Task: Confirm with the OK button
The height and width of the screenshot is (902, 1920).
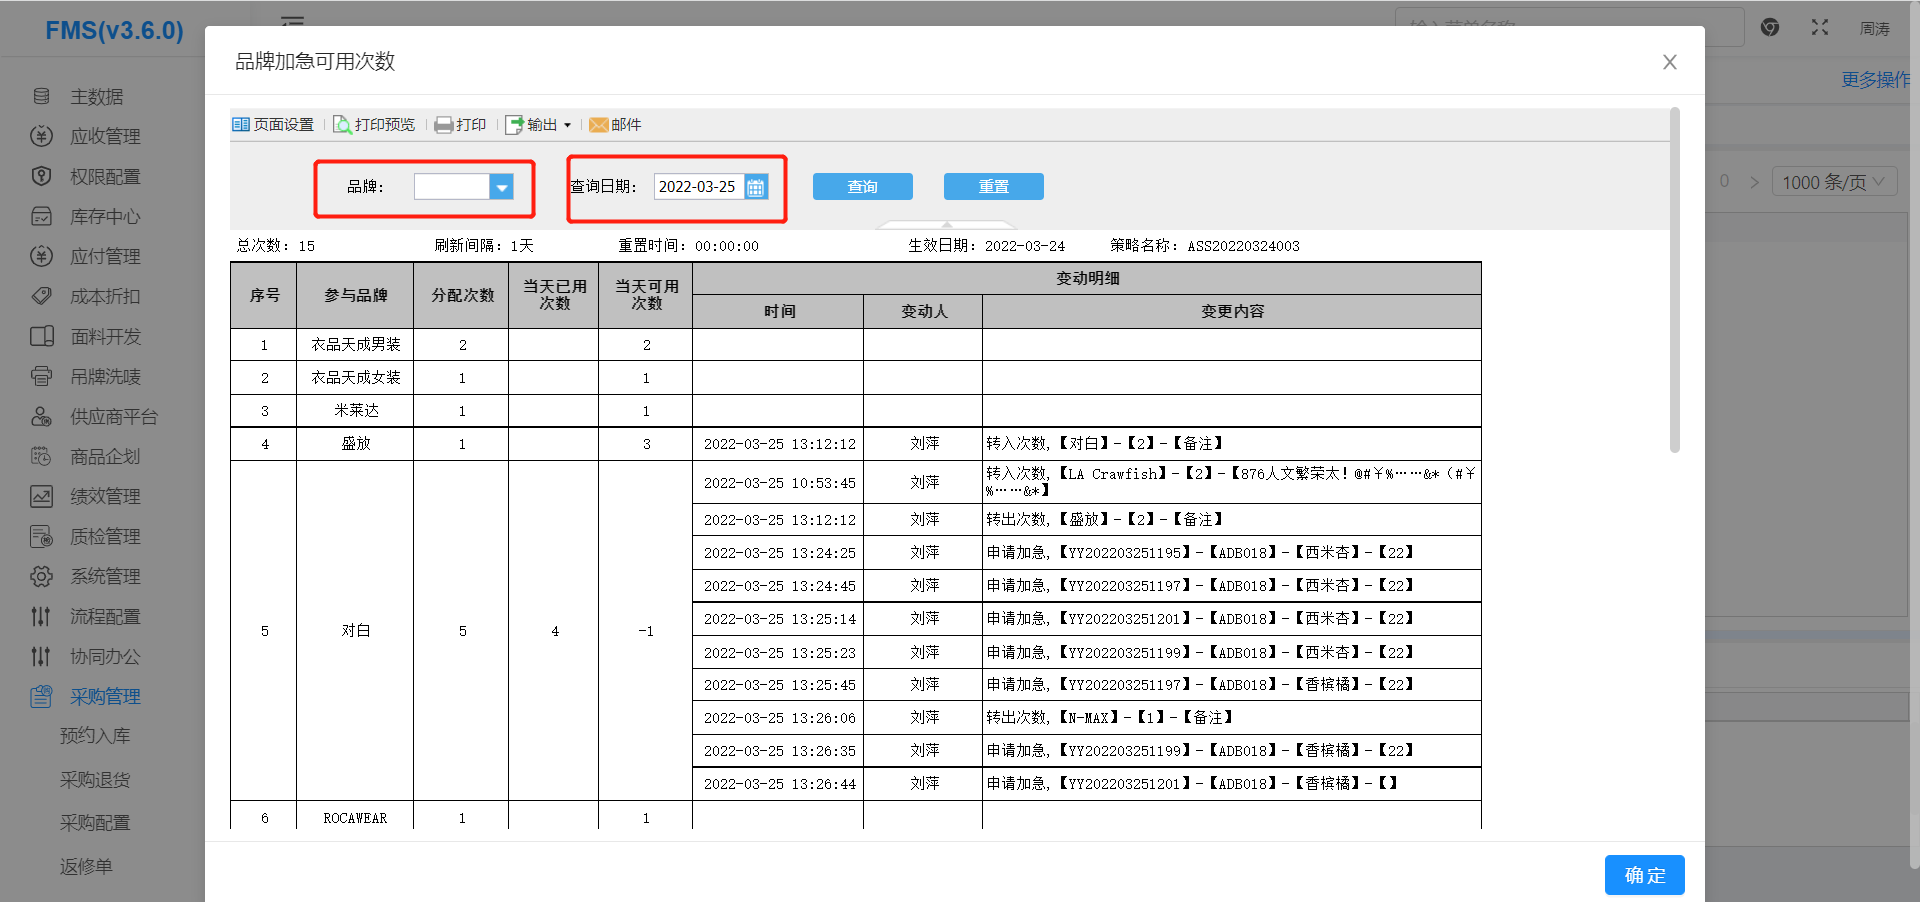Action: [1644, 875]
